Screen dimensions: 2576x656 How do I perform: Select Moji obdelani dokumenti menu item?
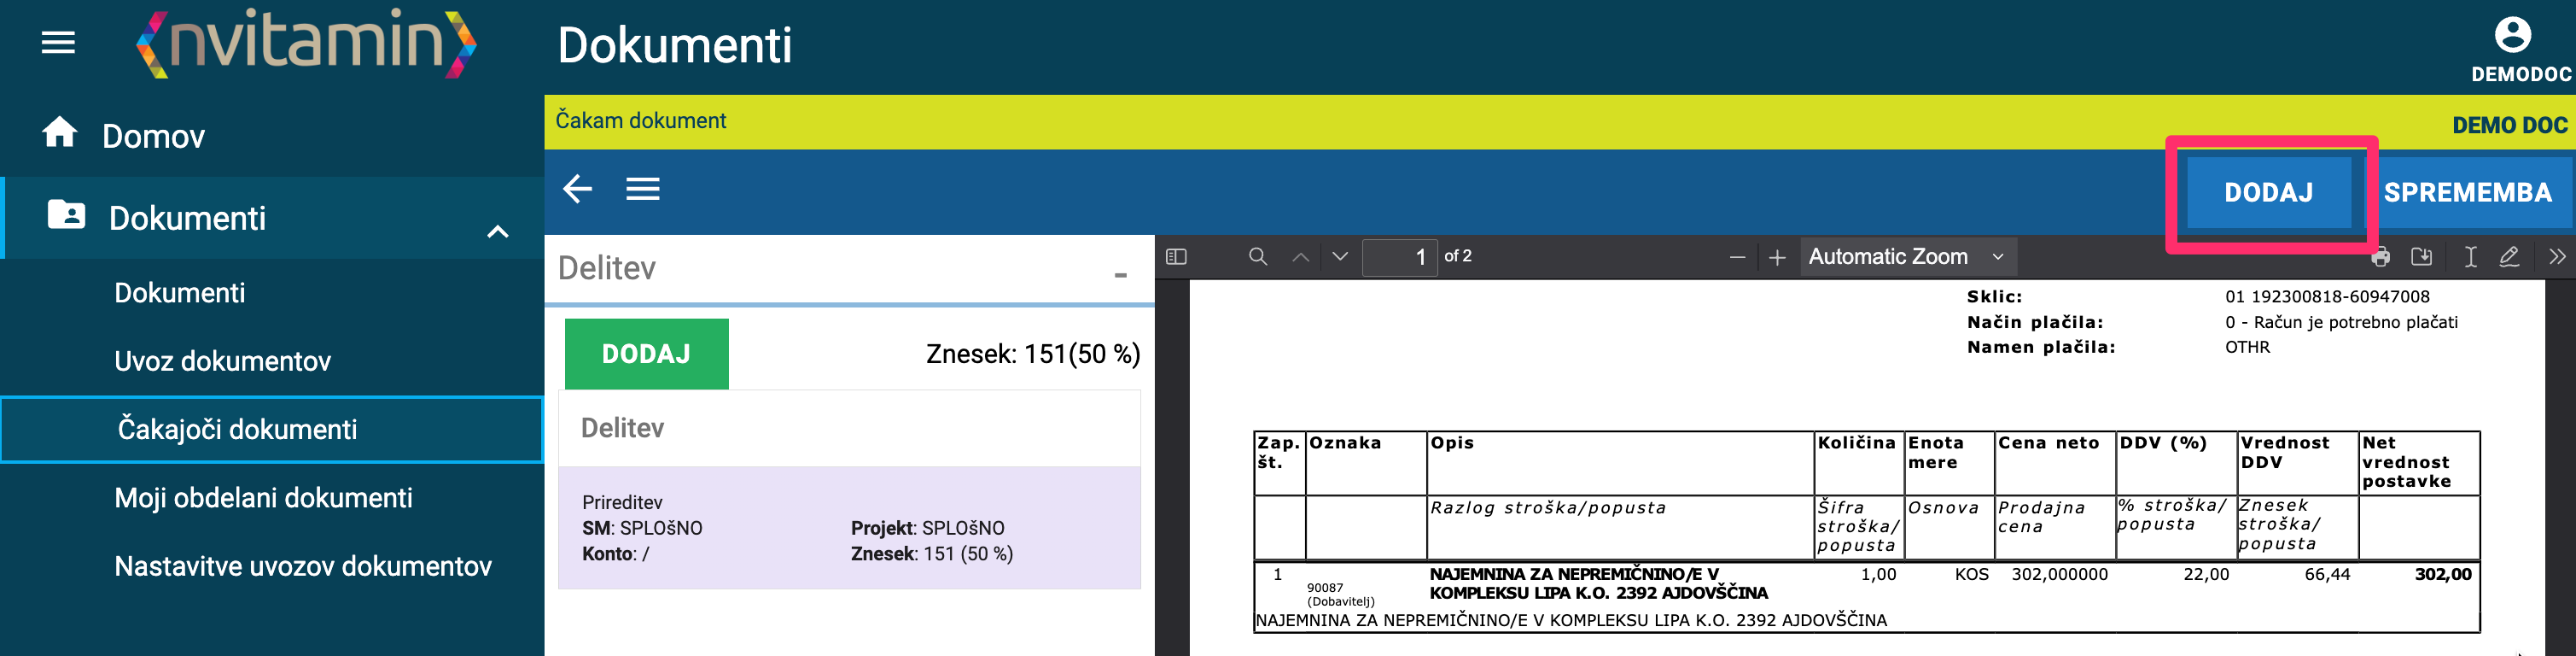point(263,498)
